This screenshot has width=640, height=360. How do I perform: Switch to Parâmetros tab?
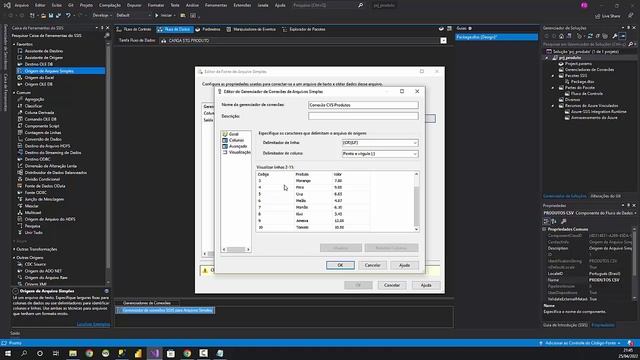tap(208, 29)
